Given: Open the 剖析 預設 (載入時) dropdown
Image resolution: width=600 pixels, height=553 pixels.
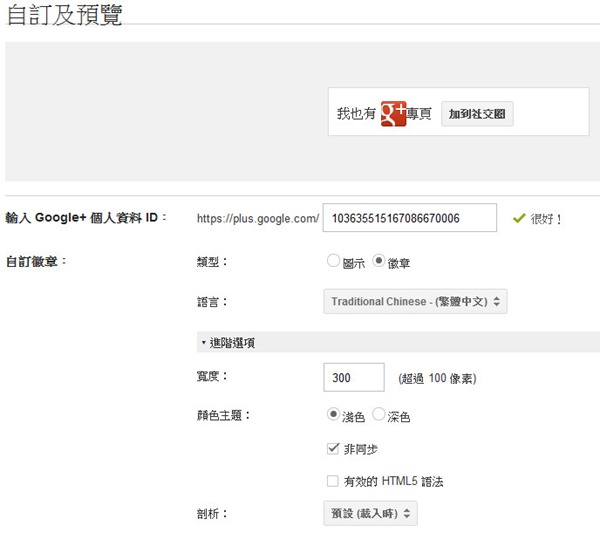Looking at the screenshot, I should pos(370,514).
